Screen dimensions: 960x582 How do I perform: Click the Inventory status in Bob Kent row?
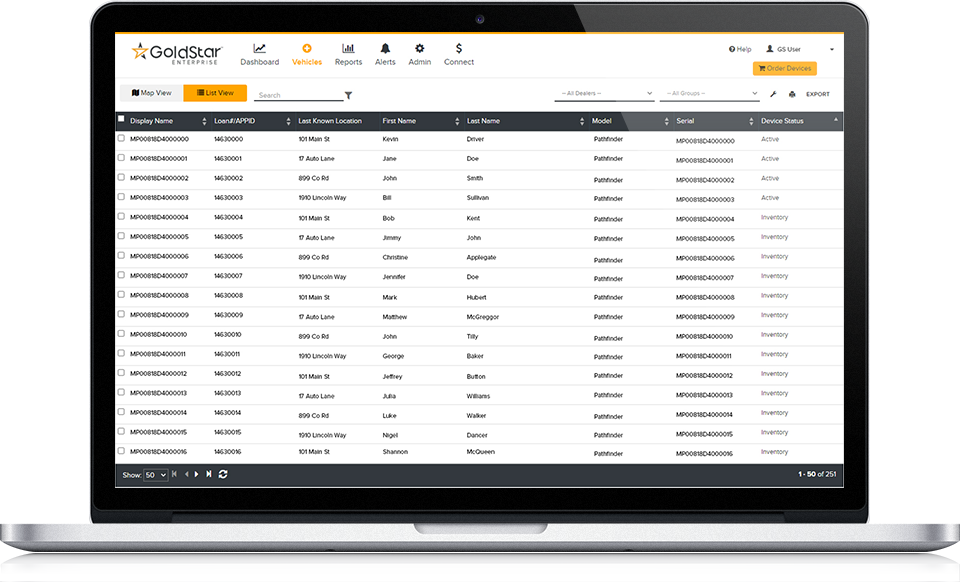pos(774,218)
